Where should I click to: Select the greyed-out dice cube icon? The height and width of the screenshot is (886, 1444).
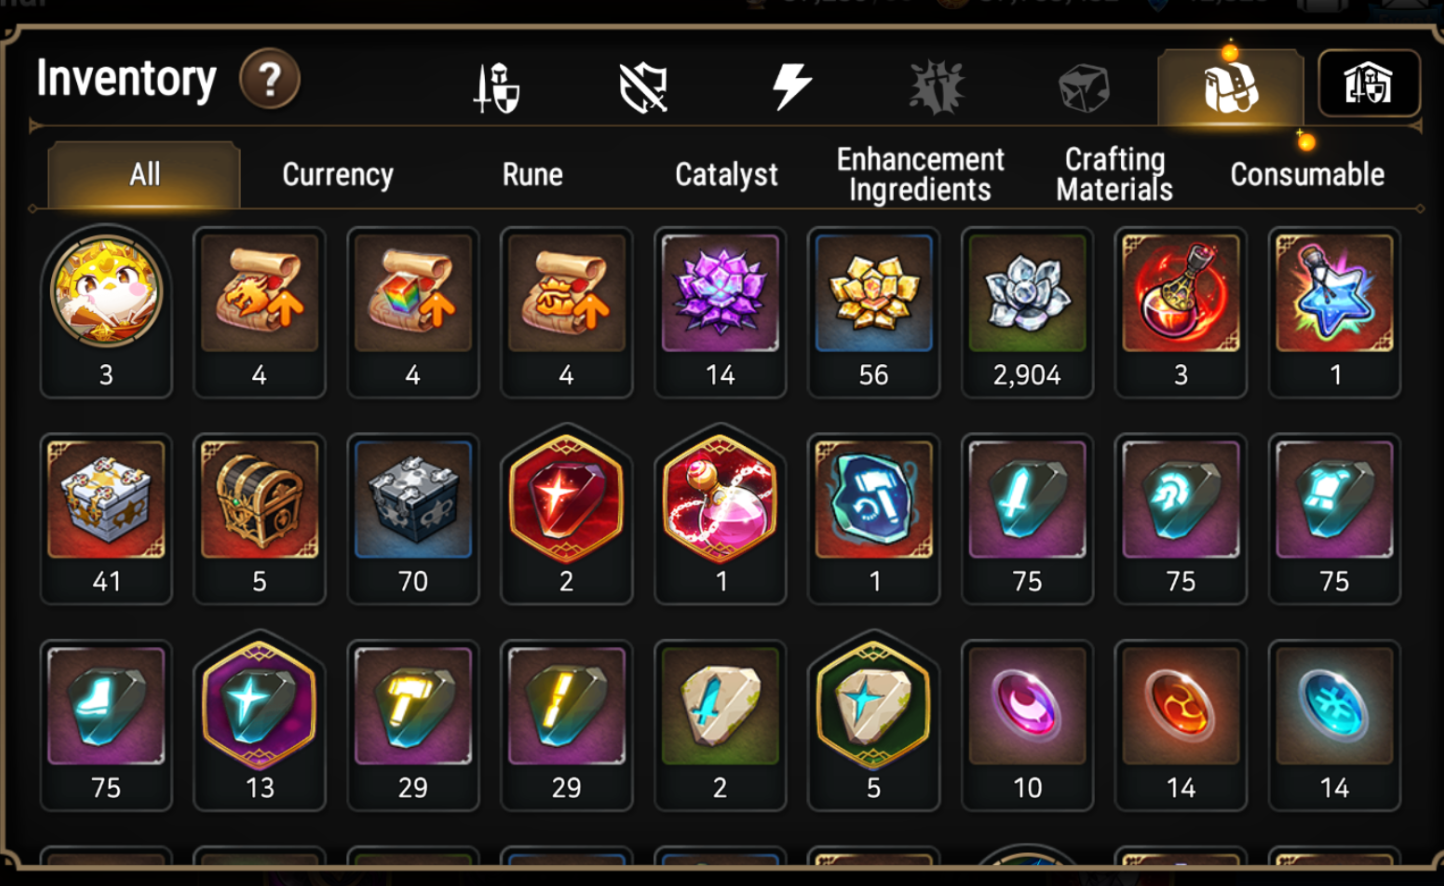pos(1084,88)
